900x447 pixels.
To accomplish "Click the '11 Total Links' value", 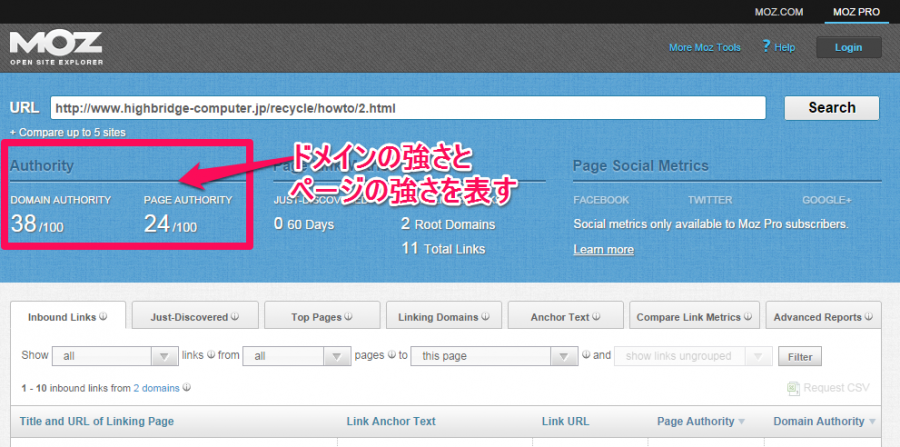I will (x=444, y=249).
